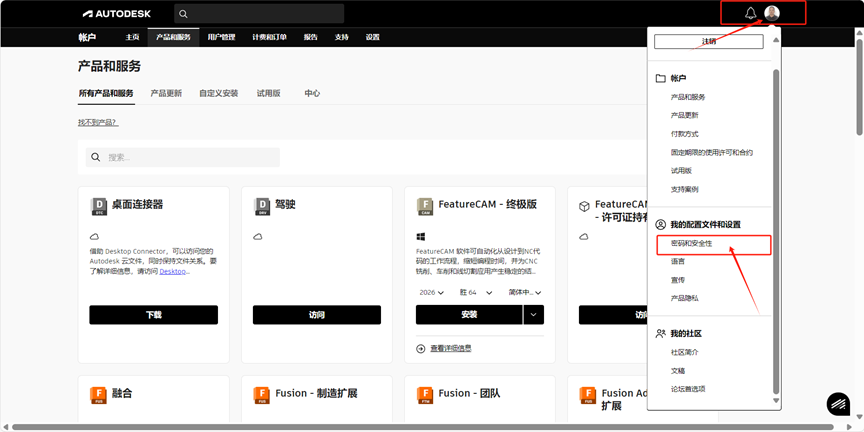Open the 简体中... language dropdown
Image resolution: width=864 pixels, height=432 pixels.
(x=525, y=293)
